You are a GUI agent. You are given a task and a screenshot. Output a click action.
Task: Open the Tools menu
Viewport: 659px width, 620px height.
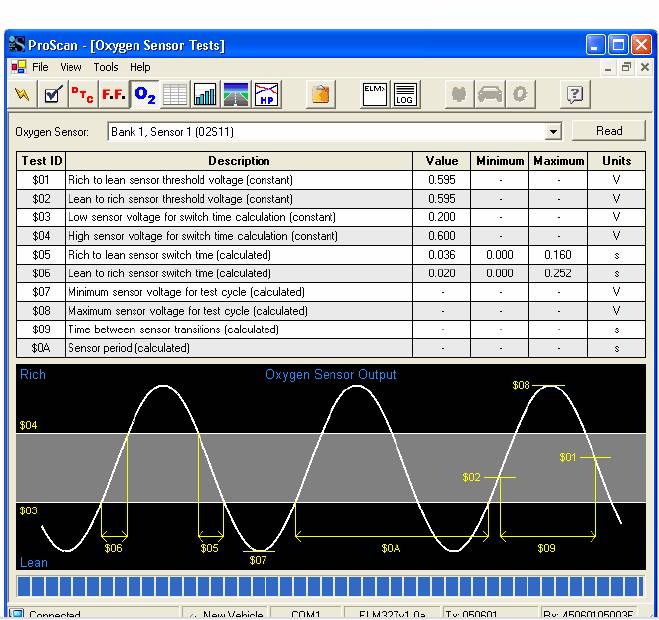(x=106, y=67)
